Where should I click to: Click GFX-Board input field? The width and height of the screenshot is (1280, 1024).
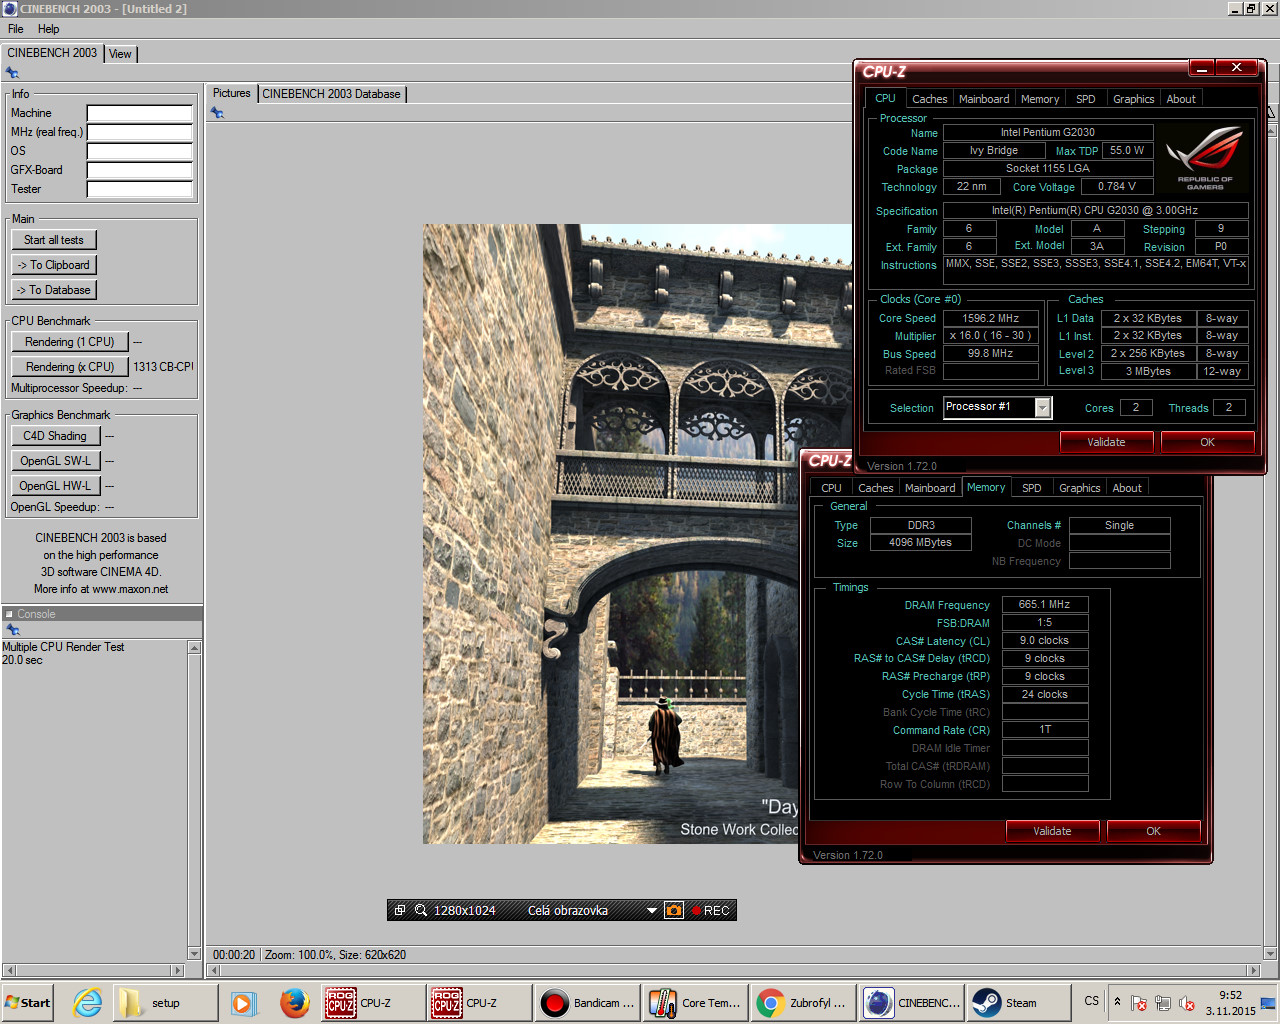click(x=139, y=170)
